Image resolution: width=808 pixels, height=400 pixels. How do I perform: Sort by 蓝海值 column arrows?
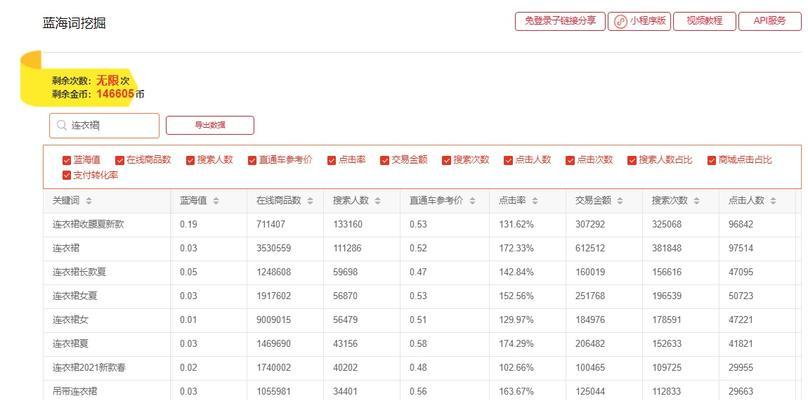point(215,201)
